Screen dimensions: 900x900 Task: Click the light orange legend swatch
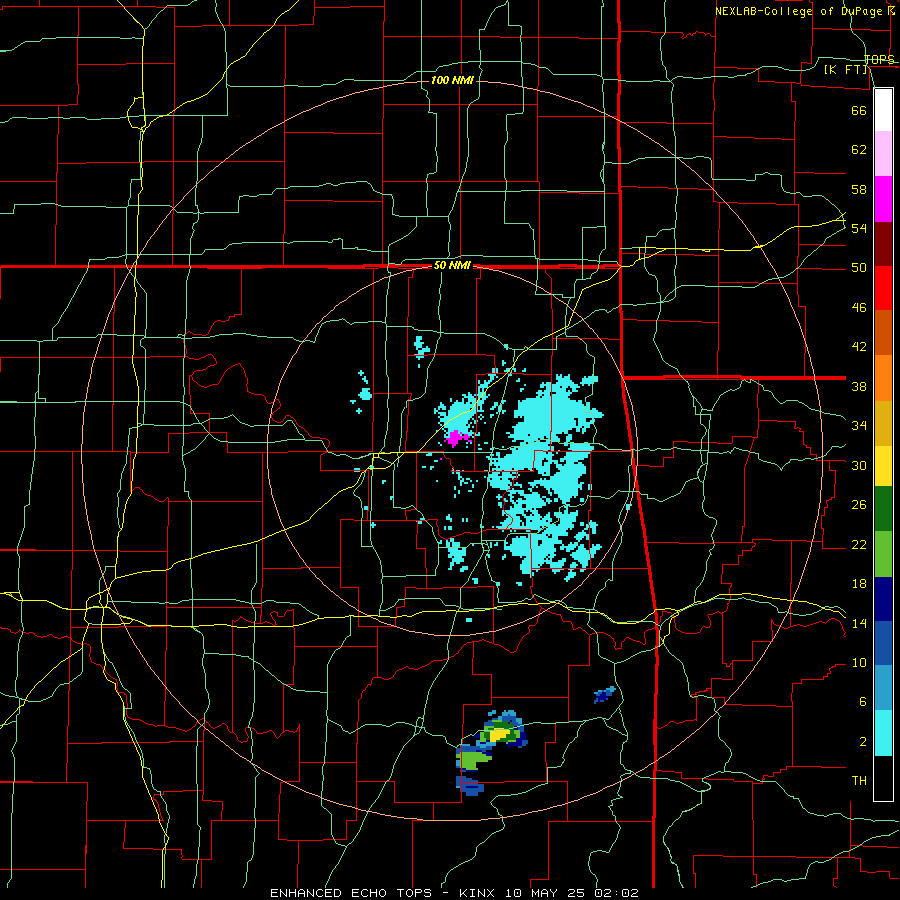click(x=883, y=378)
